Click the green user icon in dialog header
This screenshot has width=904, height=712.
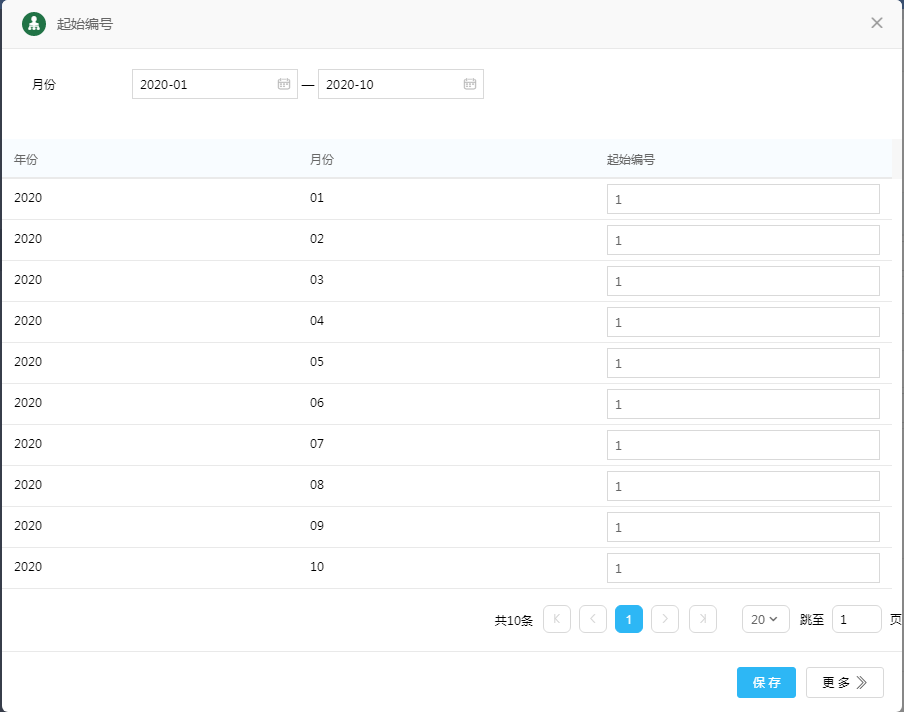click(34, 24)
